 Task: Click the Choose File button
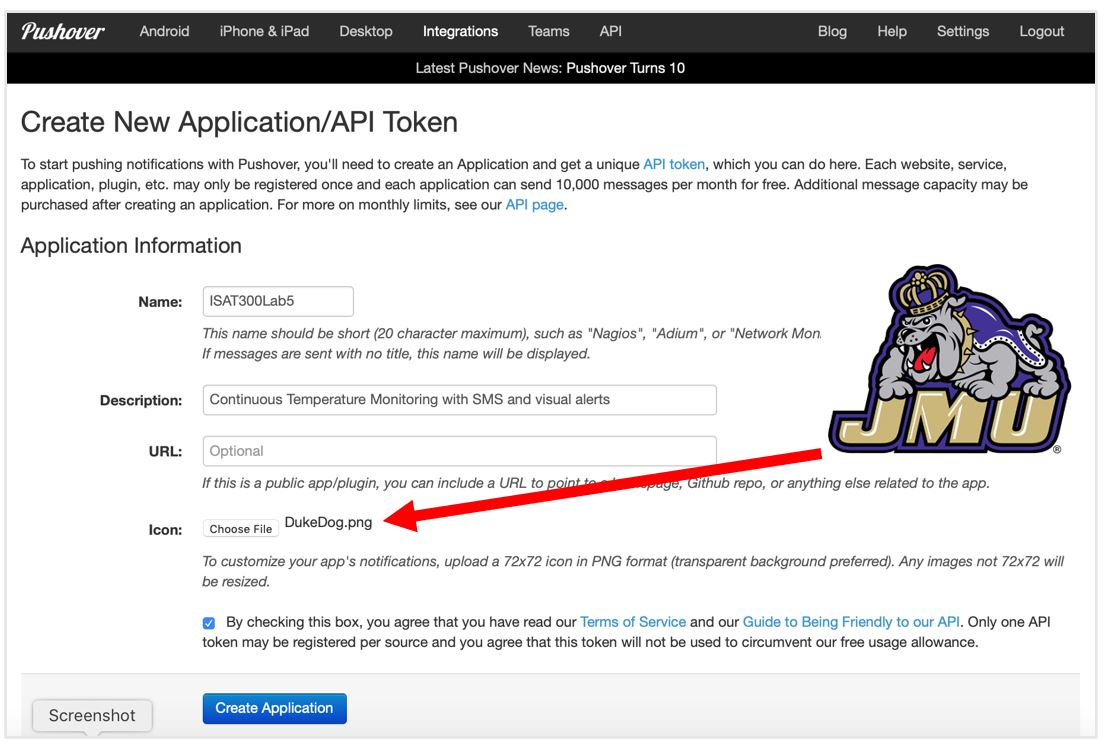tap(241, 529)
